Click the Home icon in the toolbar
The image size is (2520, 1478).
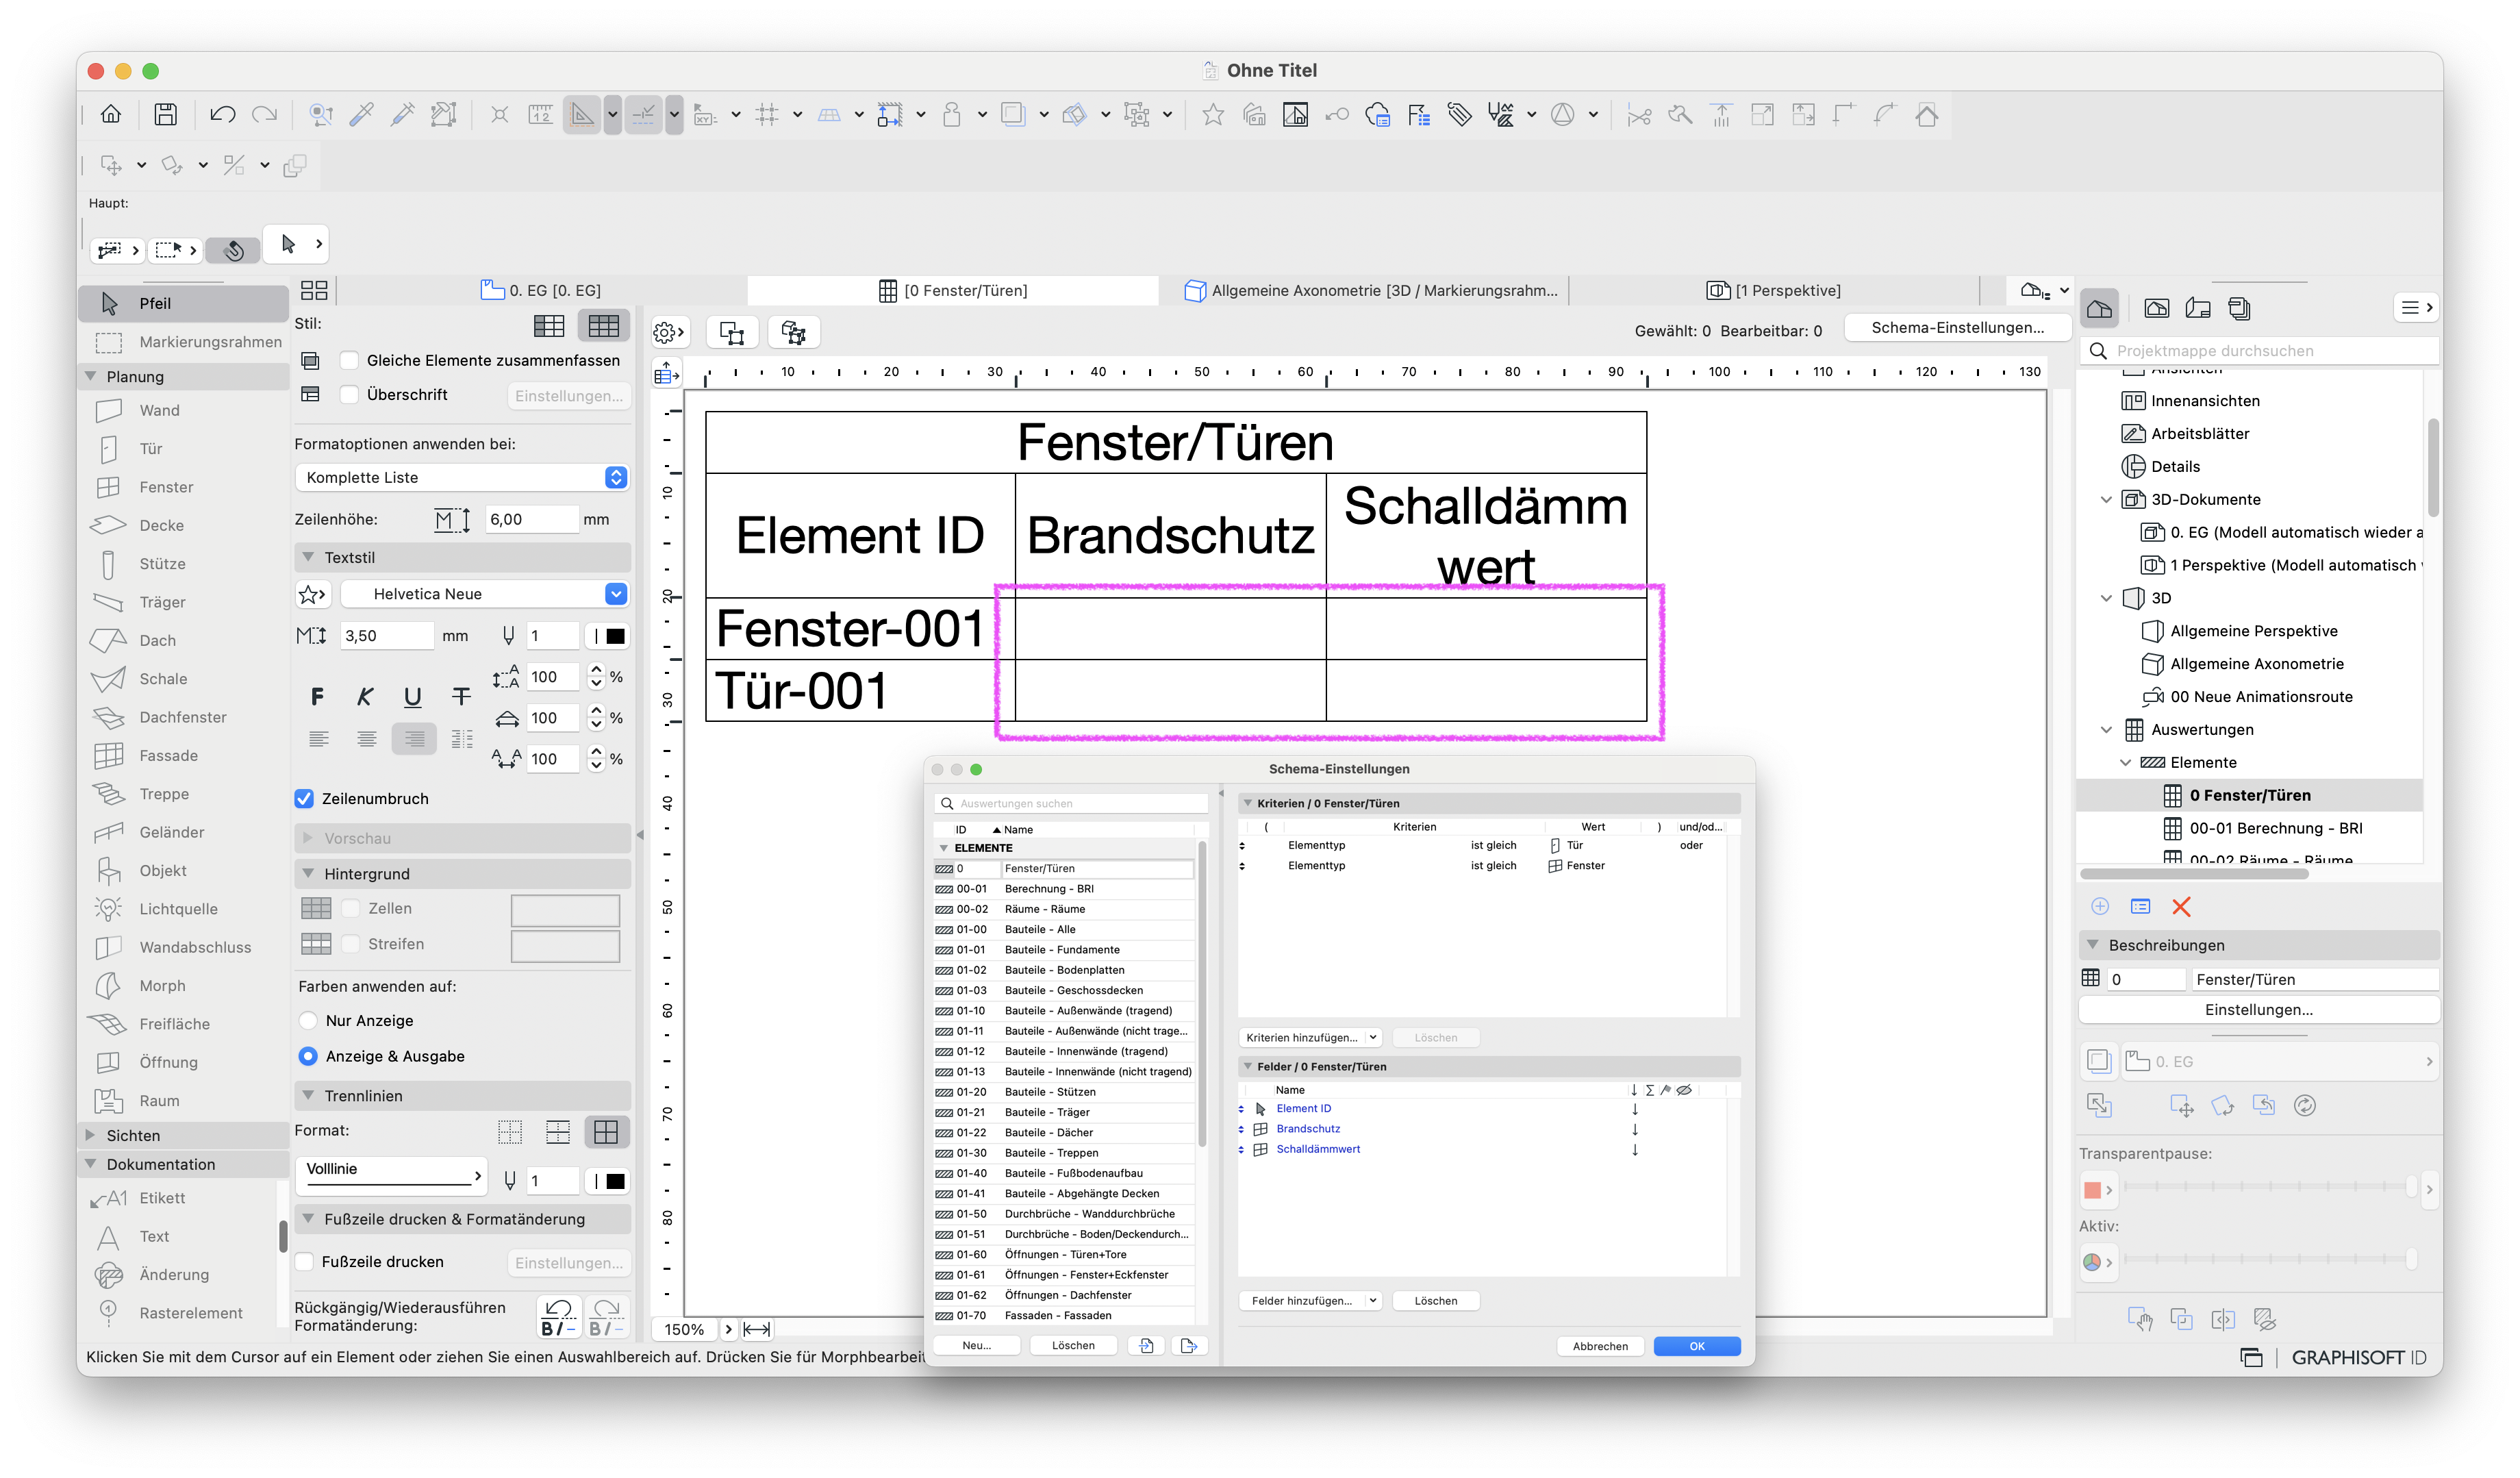pos(111,115)
